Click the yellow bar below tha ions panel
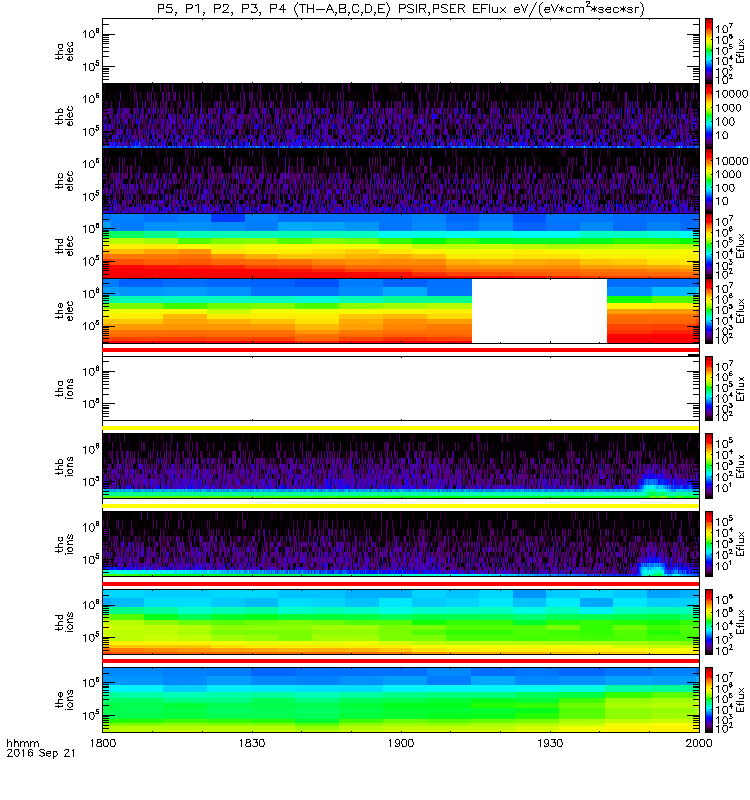Image resolution: width=750 pixels, height=800 pixels. tap(401, 428)
